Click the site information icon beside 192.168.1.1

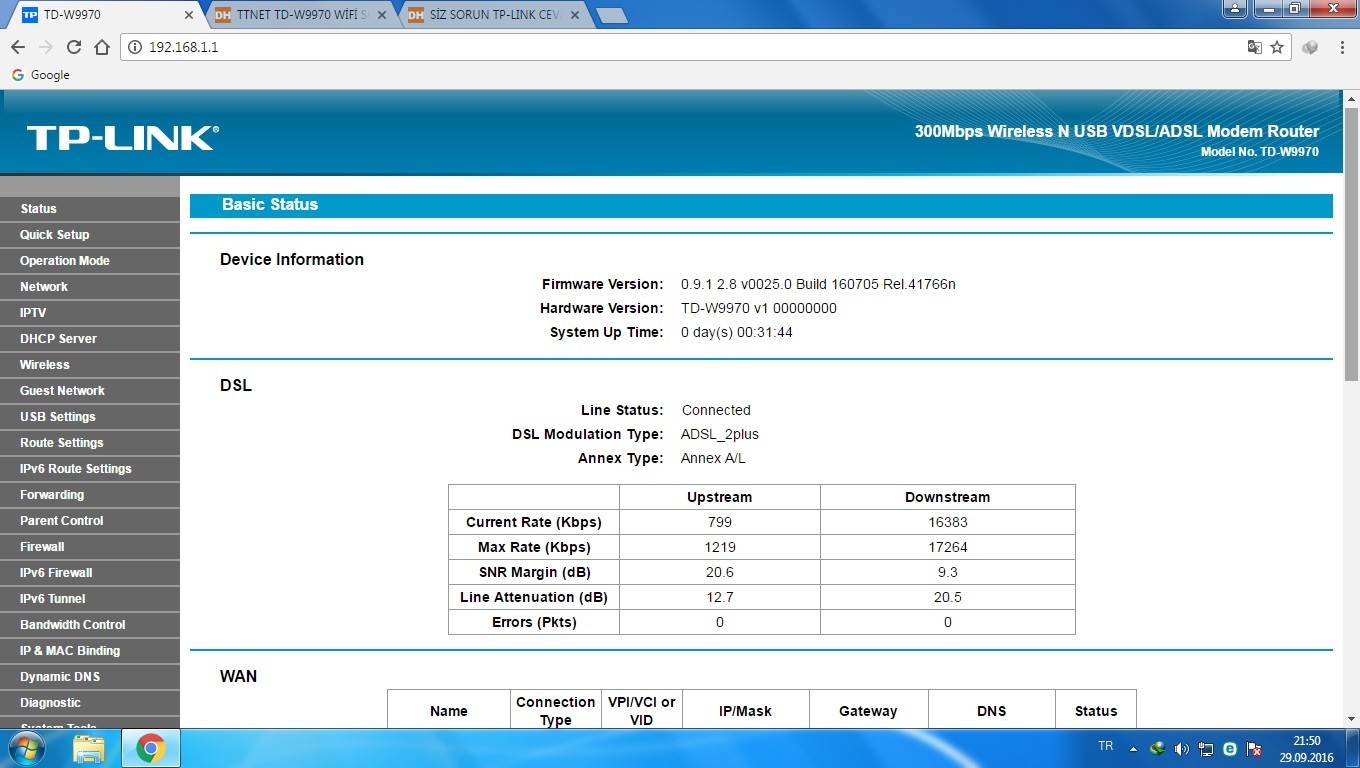(x=135, y=47)
